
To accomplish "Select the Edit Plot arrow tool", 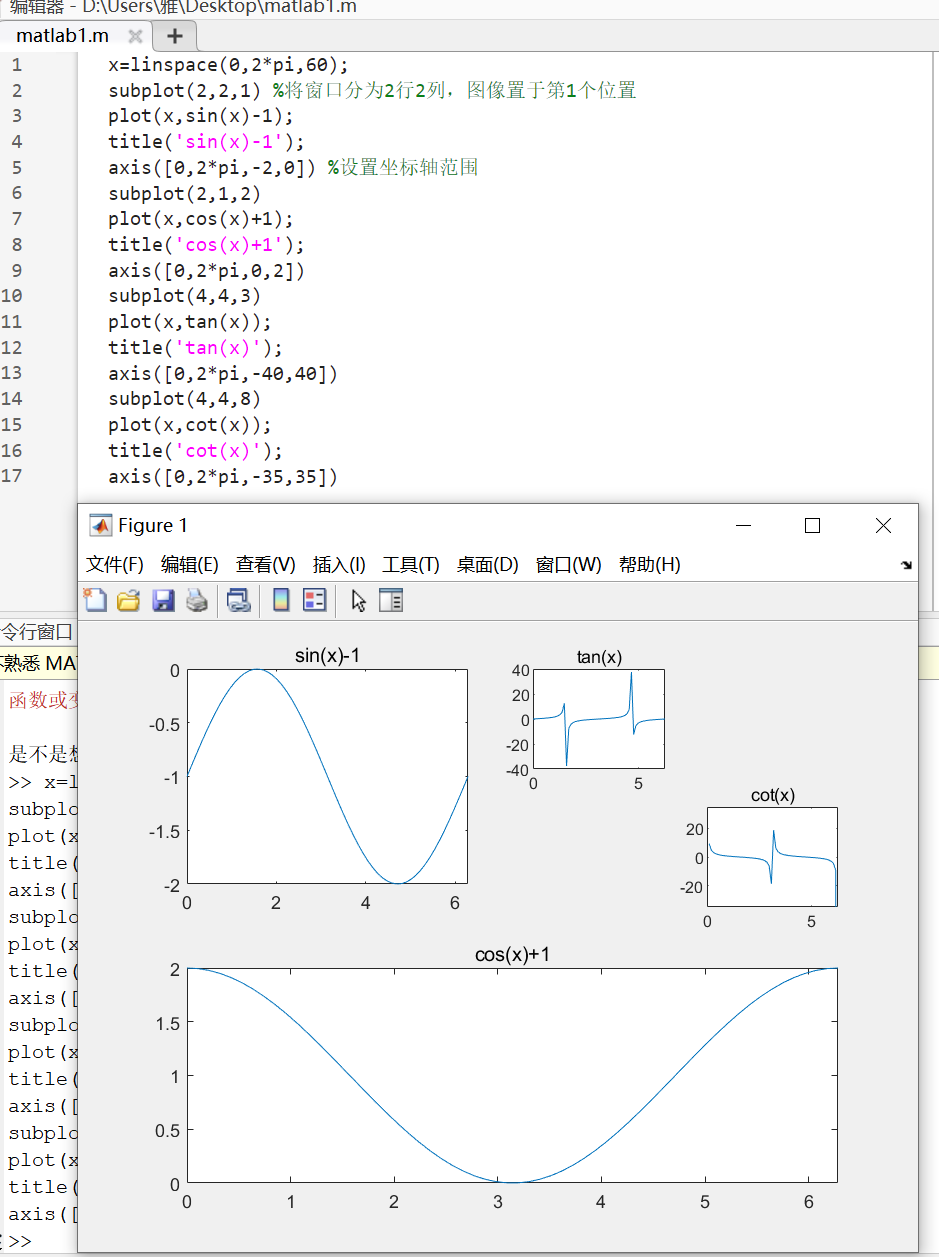I will pyautogui.click(x=359, y=600).
